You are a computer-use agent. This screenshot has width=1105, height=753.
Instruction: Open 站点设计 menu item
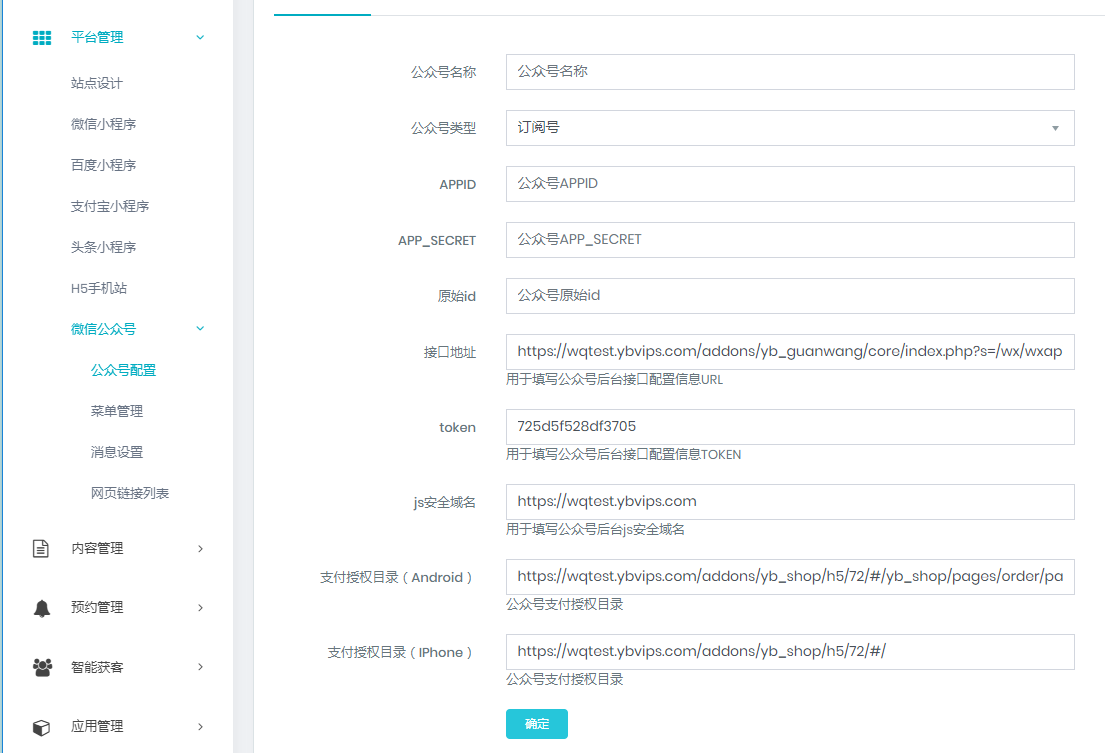click(x=97, y=83)
